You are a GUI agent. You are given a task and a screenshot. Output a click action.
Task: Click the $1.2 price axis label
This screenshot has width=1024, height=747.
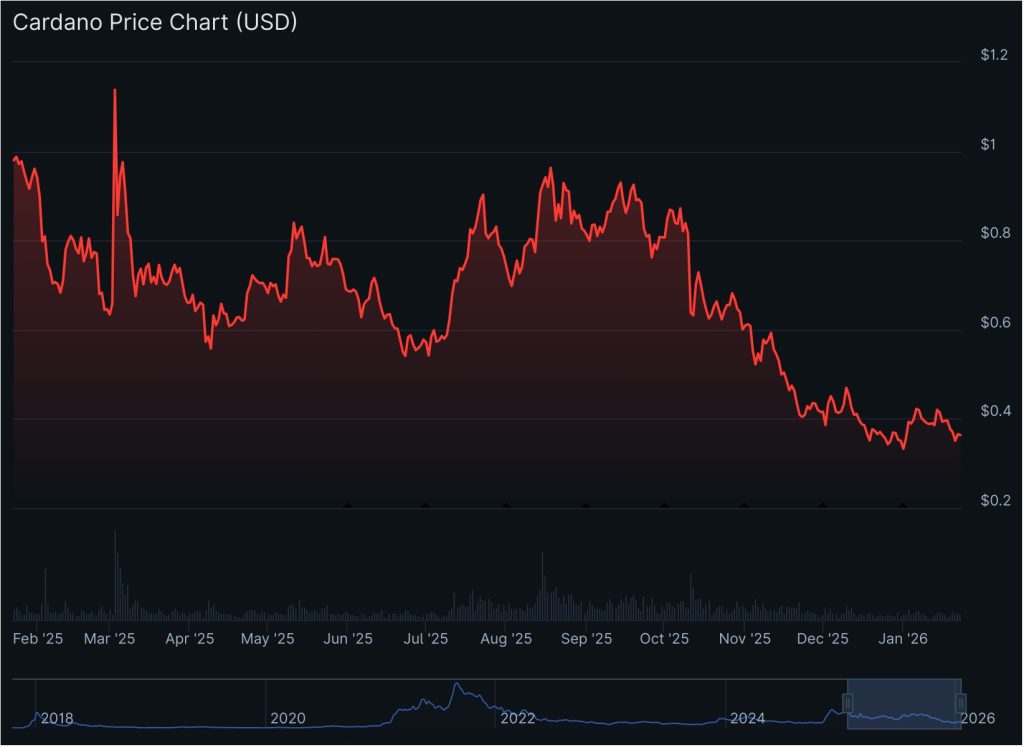coord(994,55)
